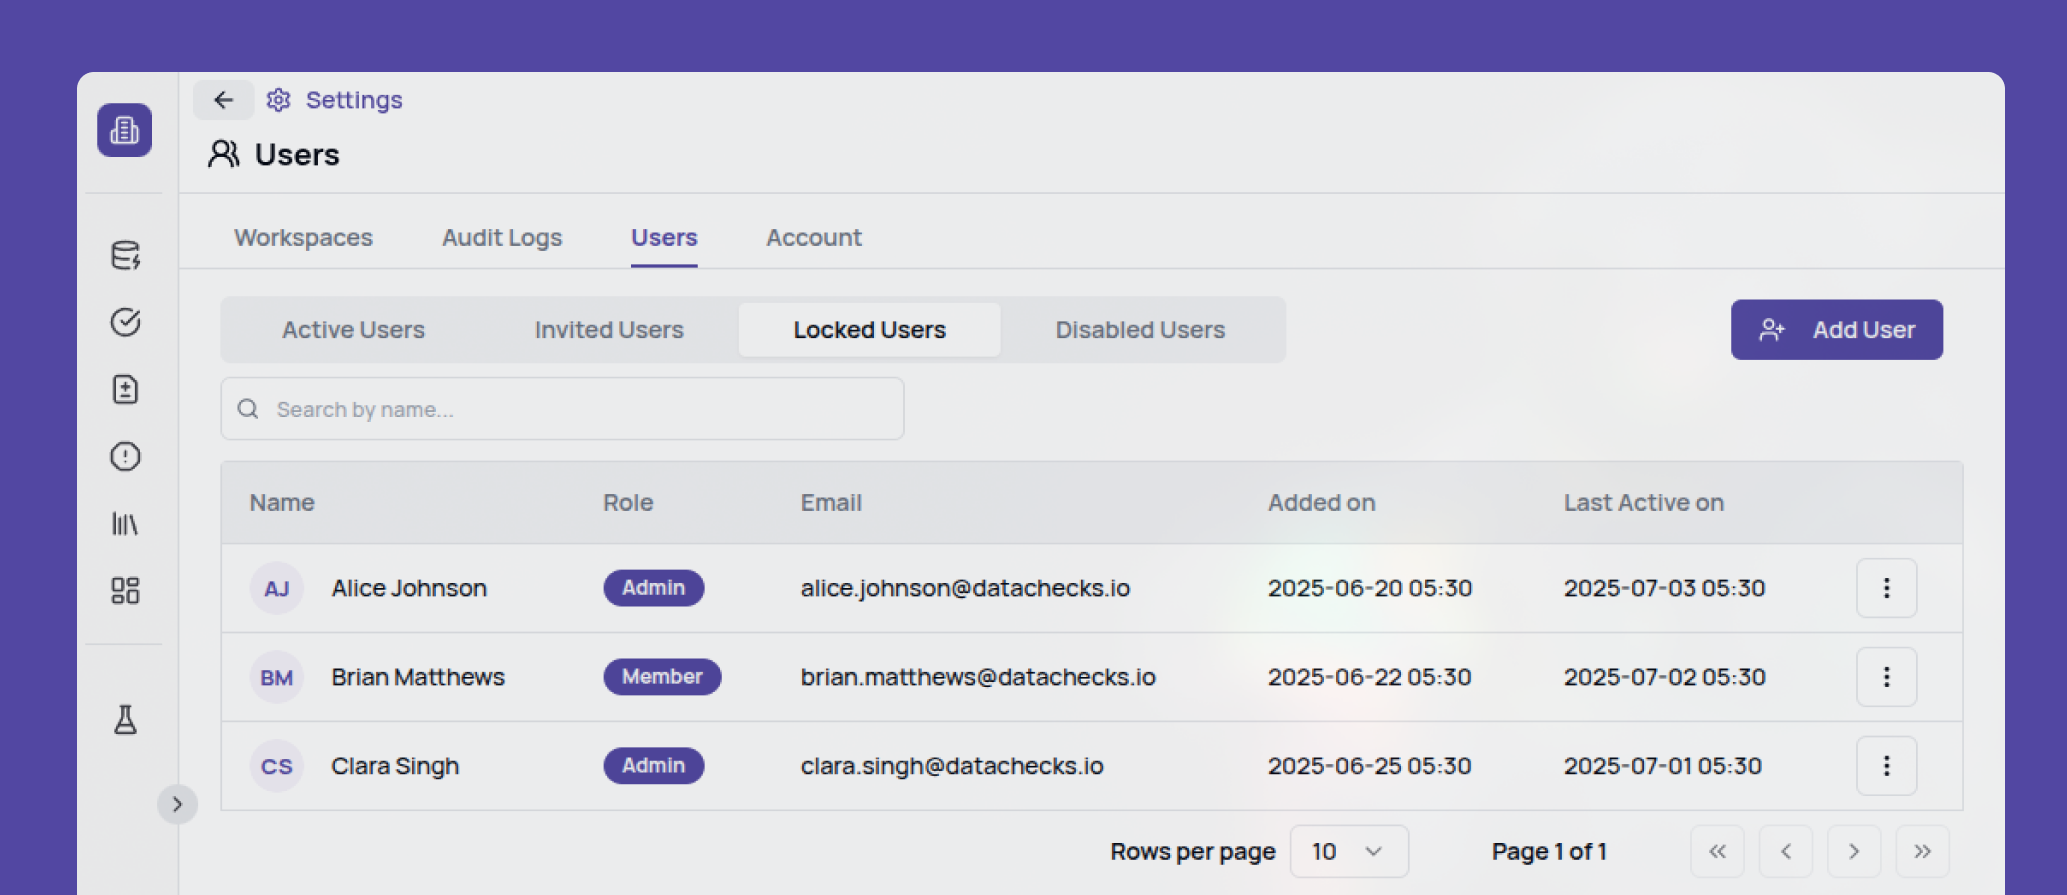Viewport: 2067px width, 895px height.
Task: Click the search magnifier icon
Action: point(248,409)
